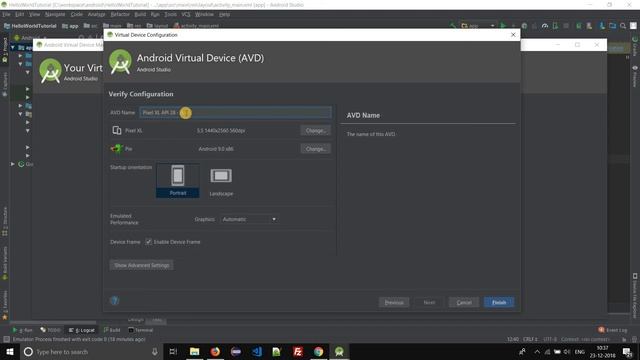Open the Analyze menu
Screen dimensions: 640x360
(x=96, y=14)
